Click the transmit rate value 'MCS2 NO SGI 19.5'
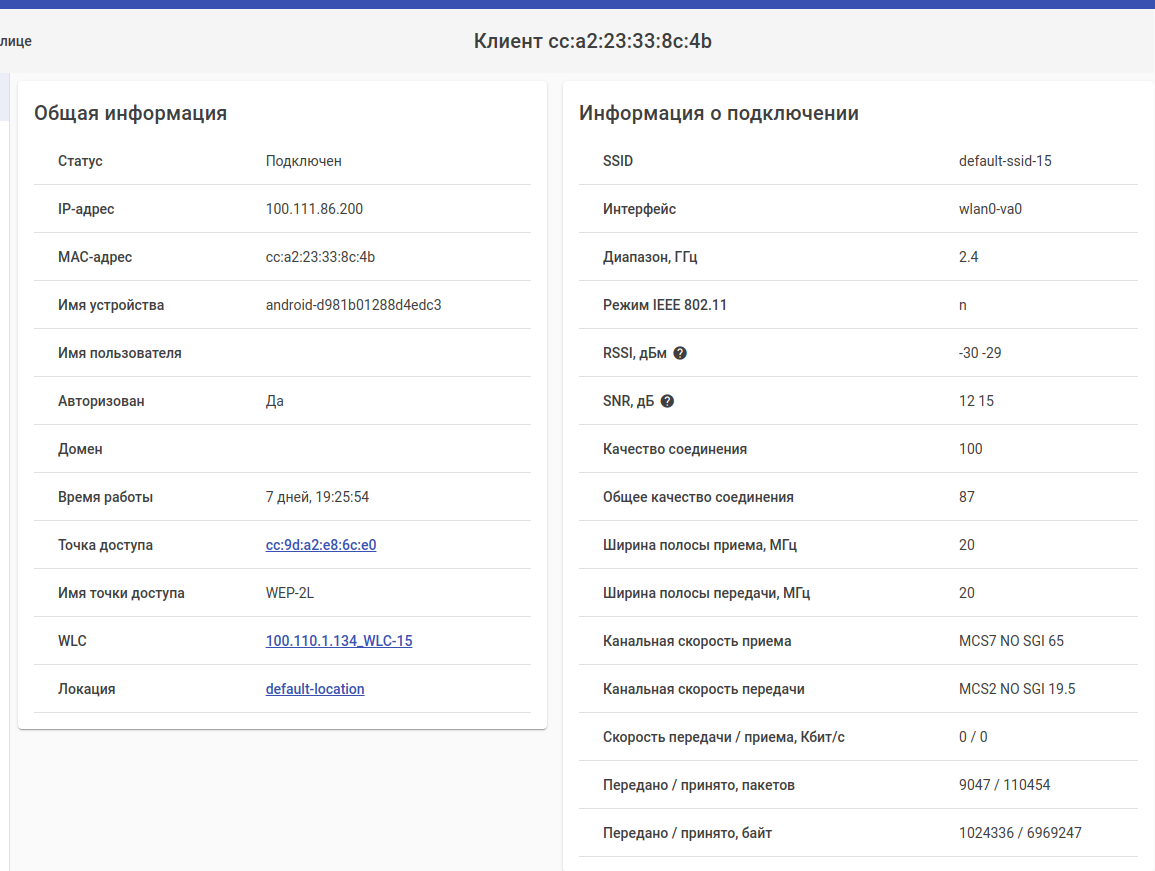Screen dimensions: 1155x871 1017,689
